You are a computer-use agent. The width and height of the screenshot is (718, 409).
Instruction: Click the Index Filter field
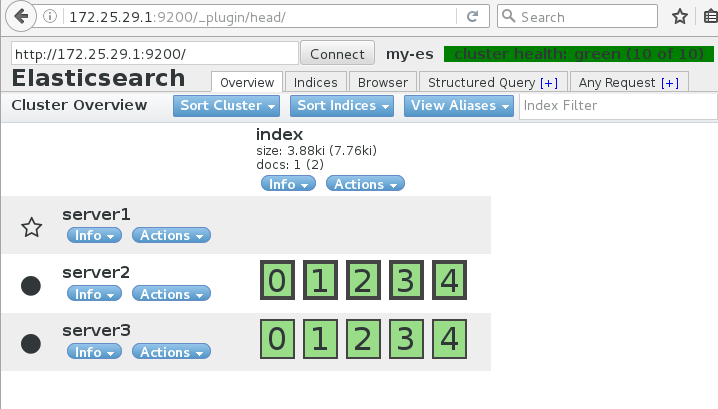pyautogui.click(x=618, y=106)
